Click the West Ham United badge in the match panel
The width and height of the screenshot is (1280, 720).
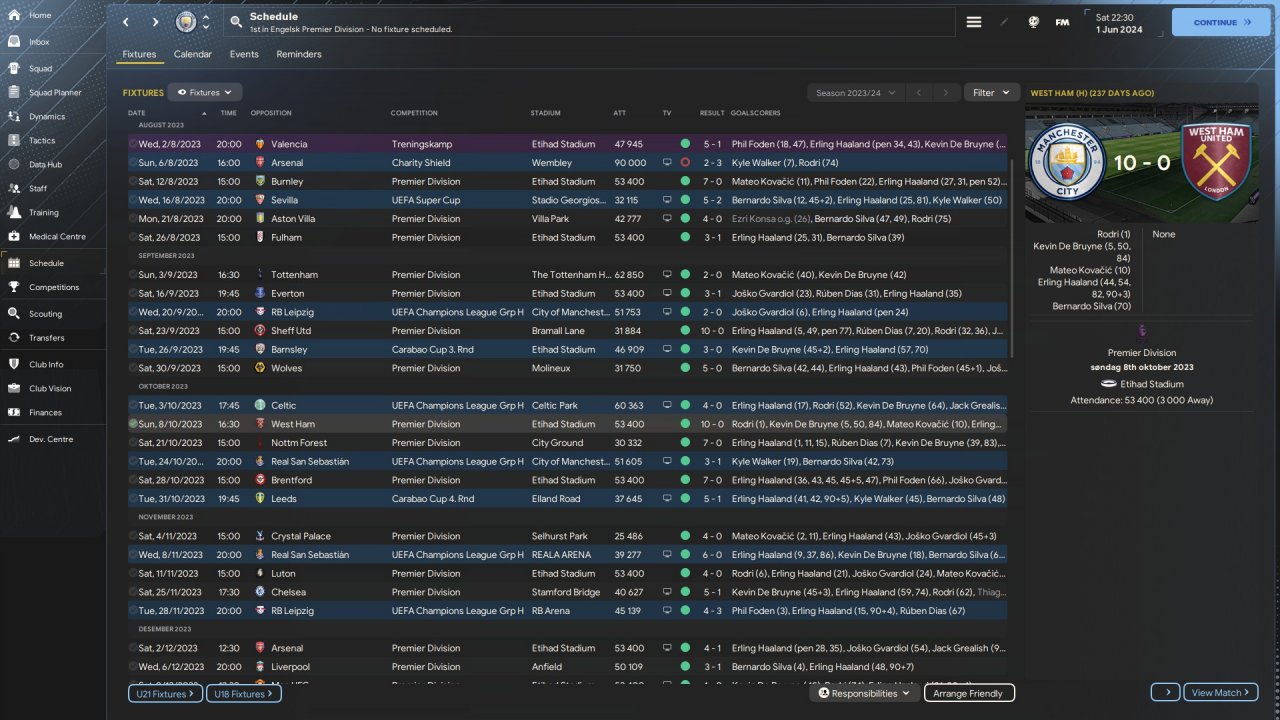(x=1217, y=162)
